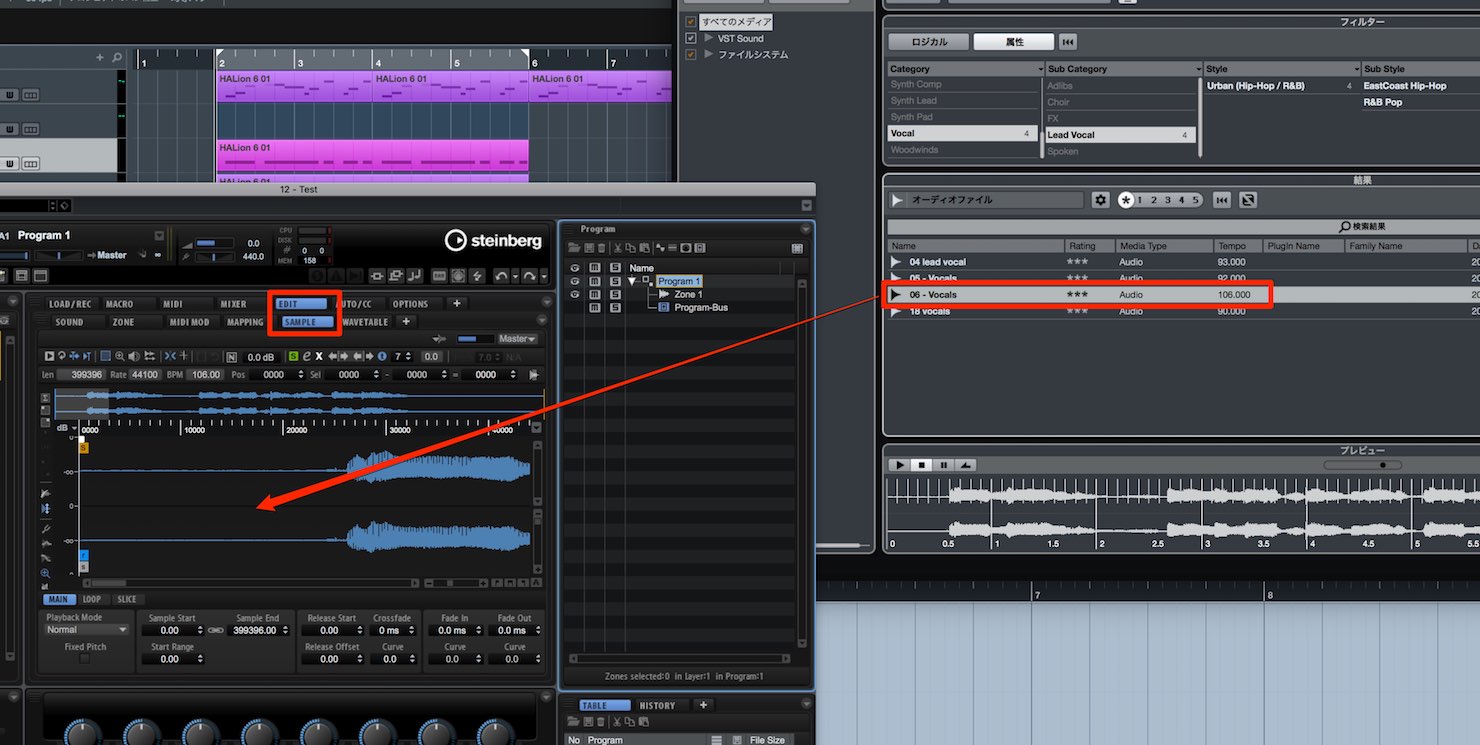1480x745 pixels.
Task: Open the Category column dropdown arrow
Action: (1040, 69)
